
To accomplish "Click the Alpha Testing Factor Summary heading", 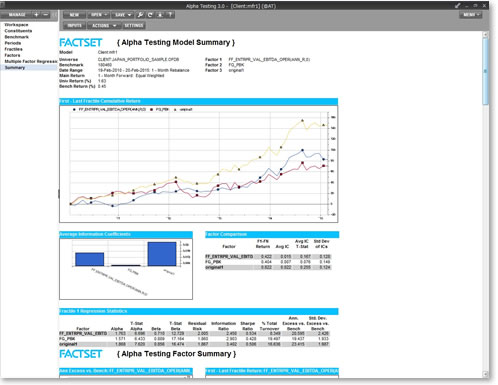I will [176, 354].
